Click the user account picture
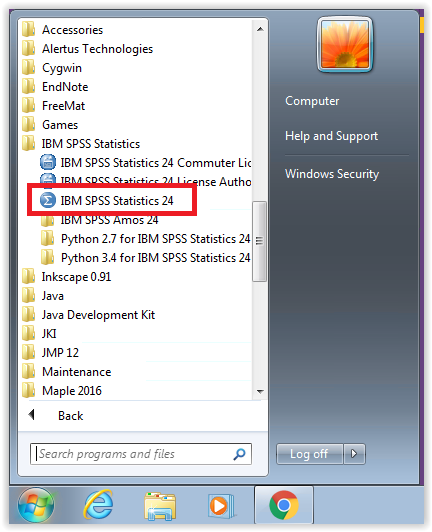 [x=345, y=44]
